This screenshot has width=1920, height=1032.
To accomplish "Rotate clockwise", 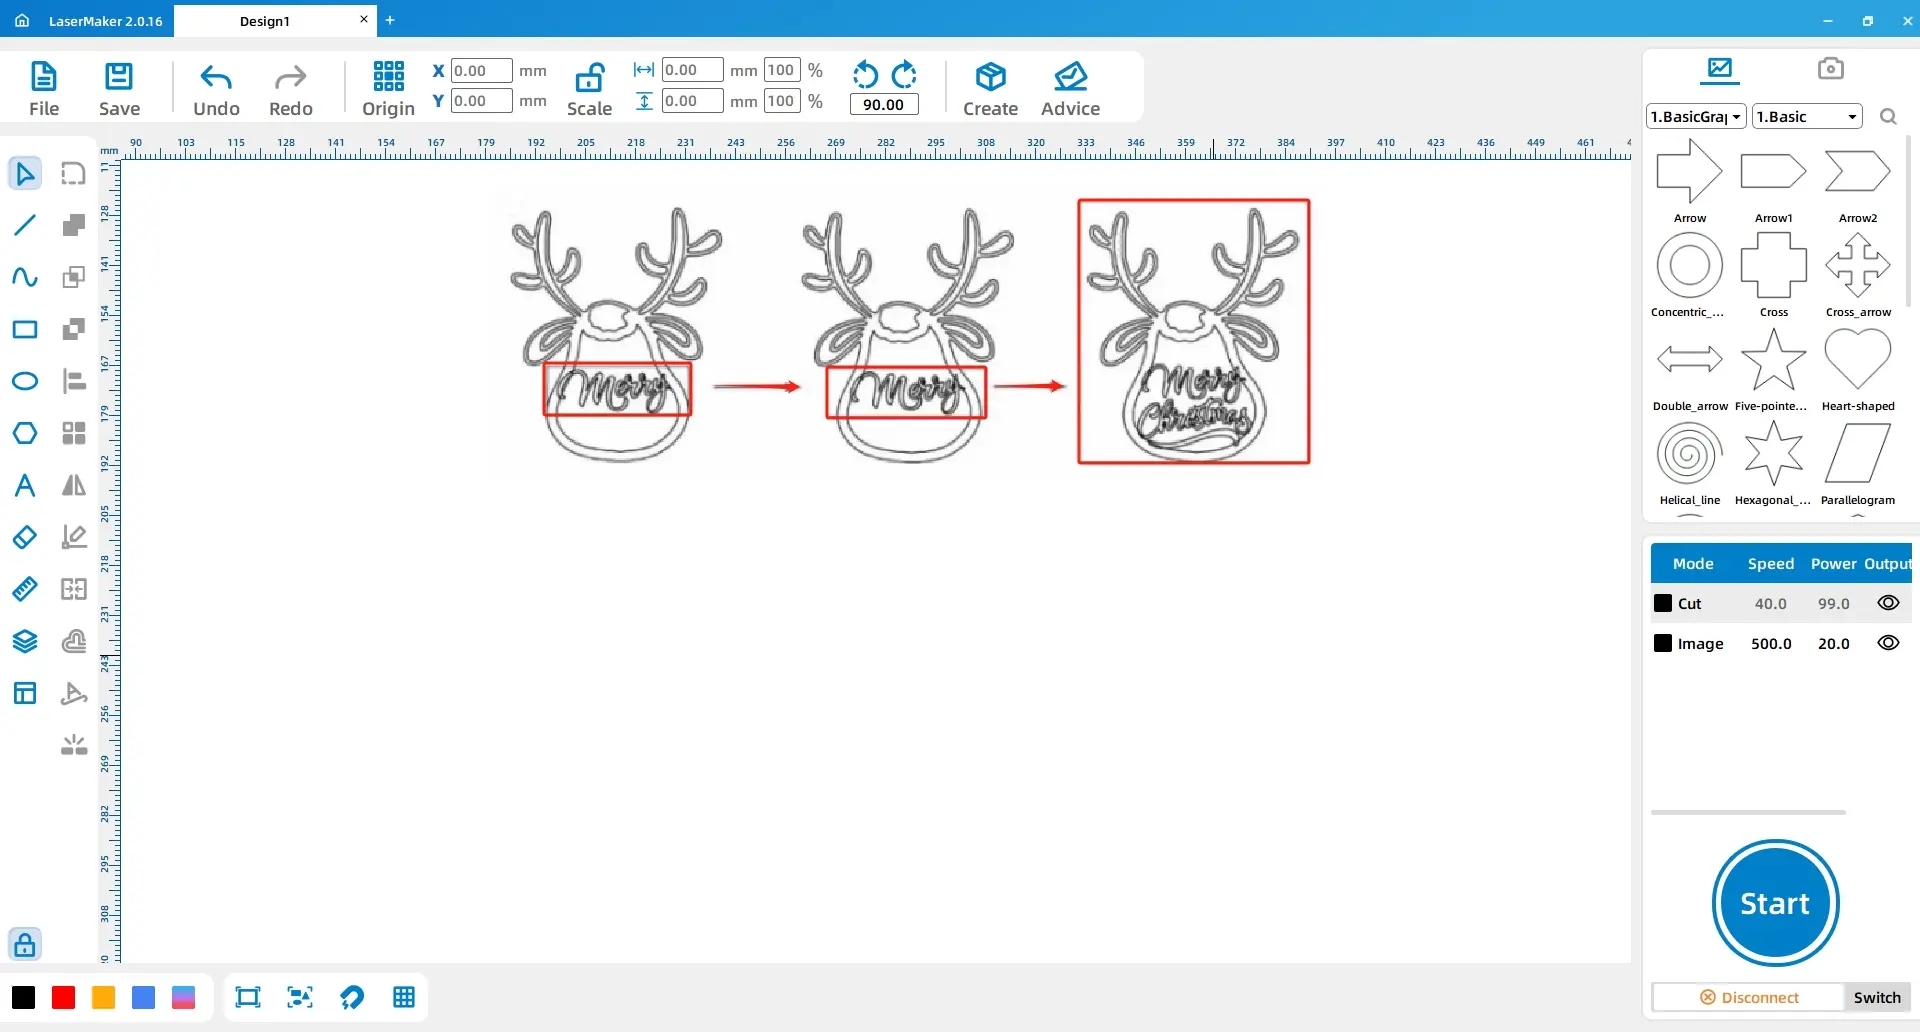I will [904, 75].
